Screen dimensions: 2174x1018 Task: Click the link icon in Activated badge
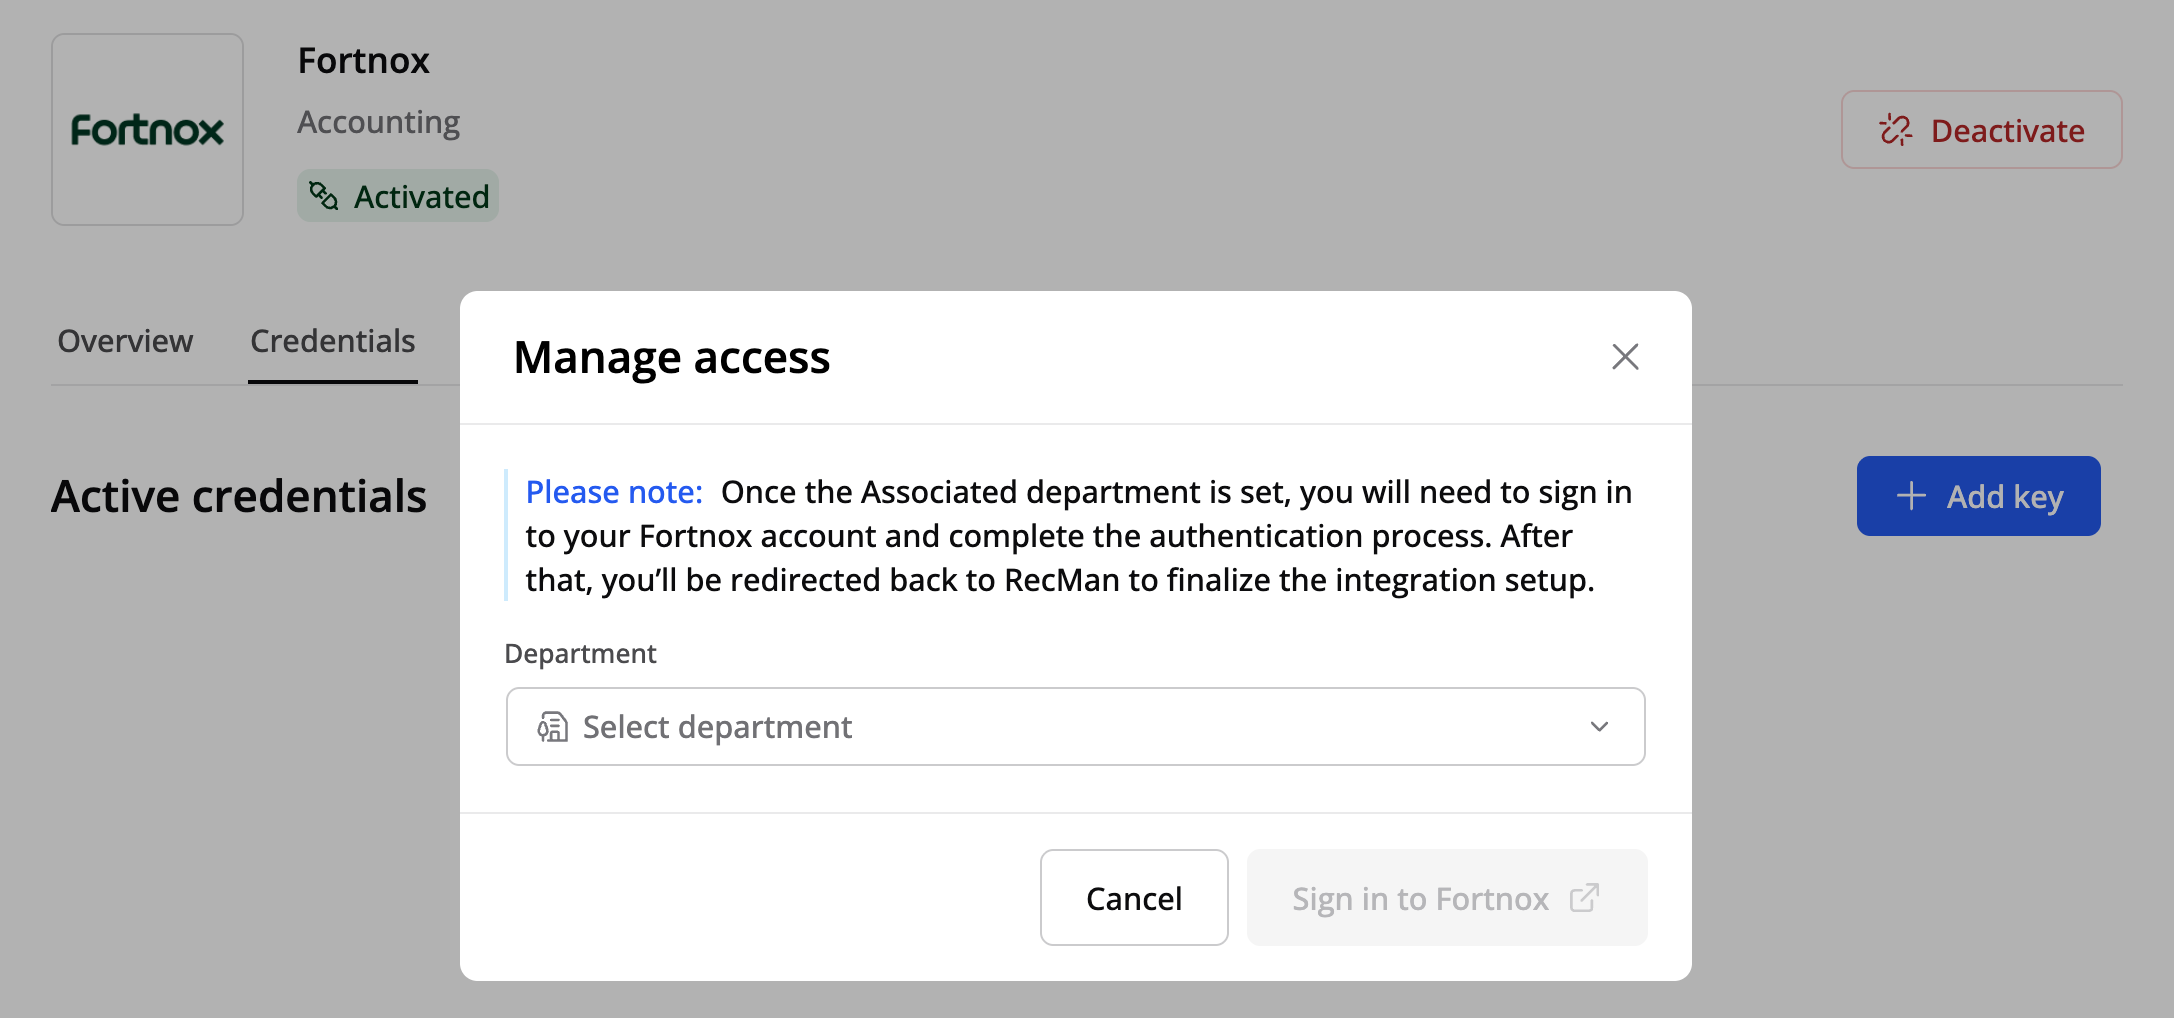[323, 196]
